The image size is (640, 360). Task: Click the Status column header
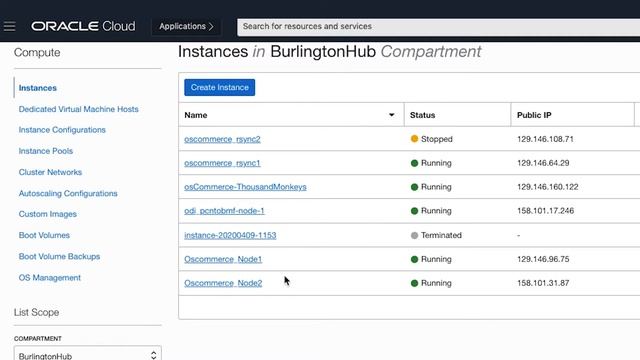422,115
